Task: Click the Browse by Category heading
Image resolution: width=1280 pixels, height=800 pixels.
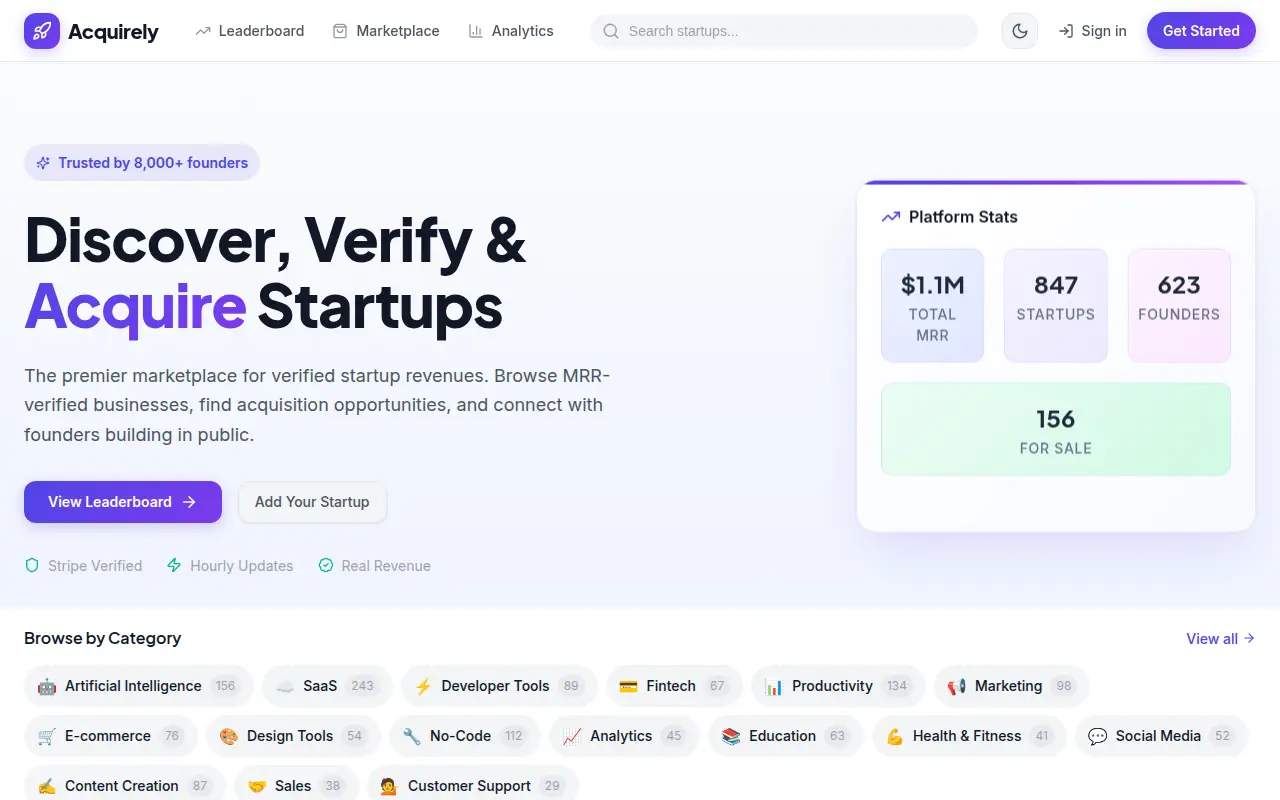Action: coord(103,638)
